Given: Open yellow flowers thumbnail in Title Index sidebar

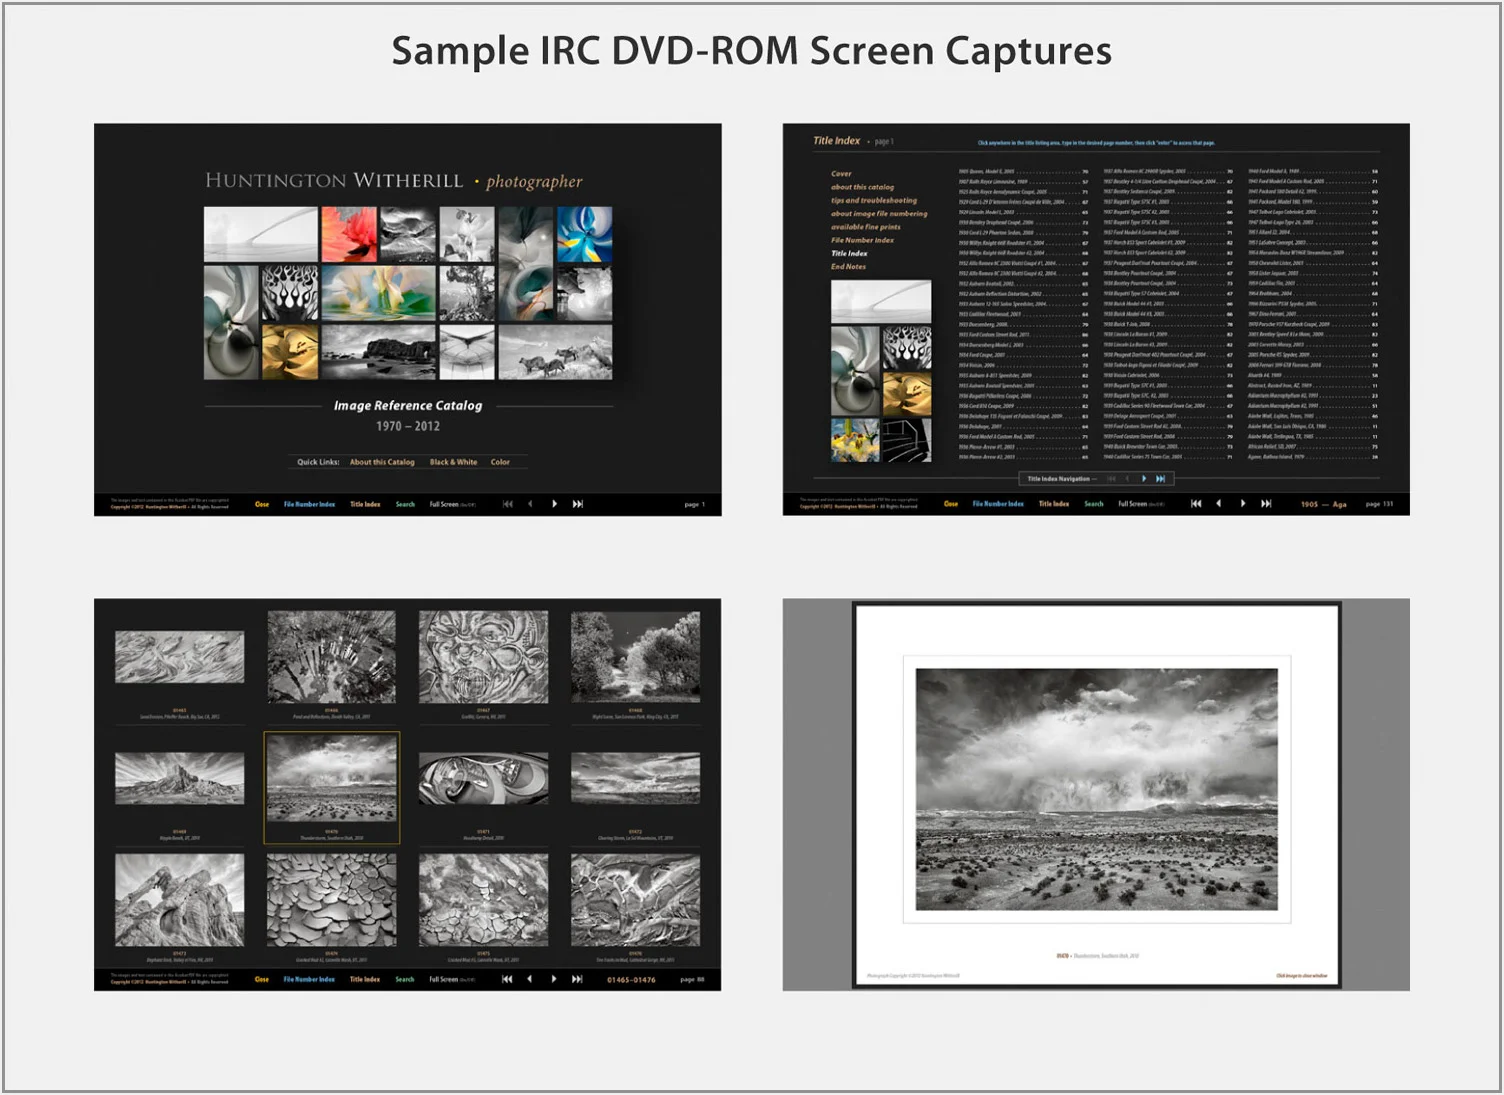Looking at the screenshot, I should click(855, 441).
